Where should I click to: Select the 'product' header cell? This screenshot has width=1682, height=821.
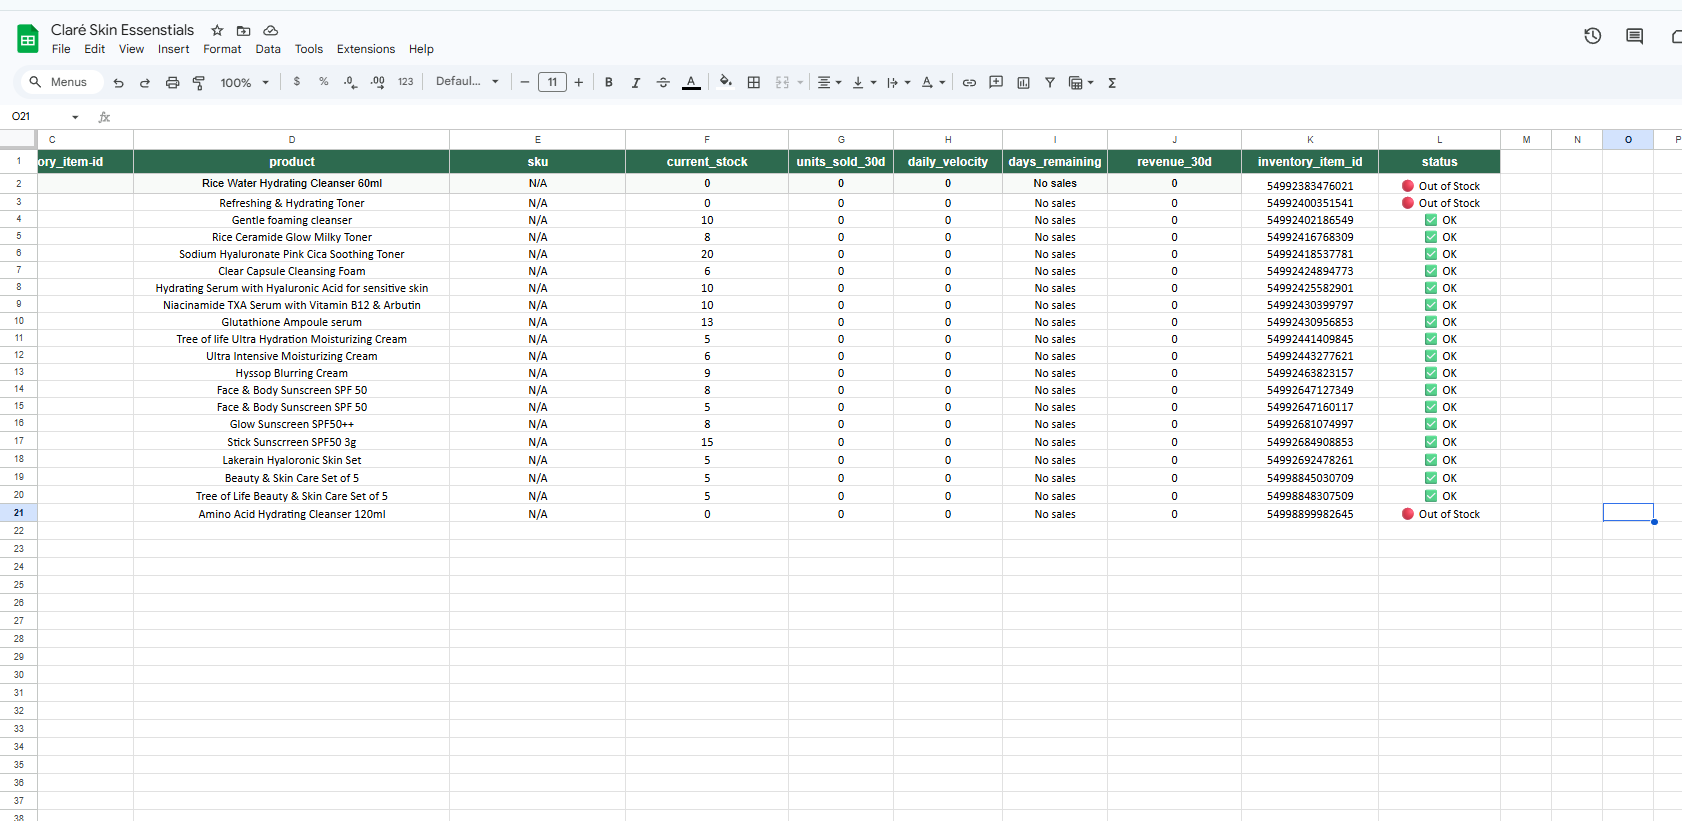click(292, 162)
